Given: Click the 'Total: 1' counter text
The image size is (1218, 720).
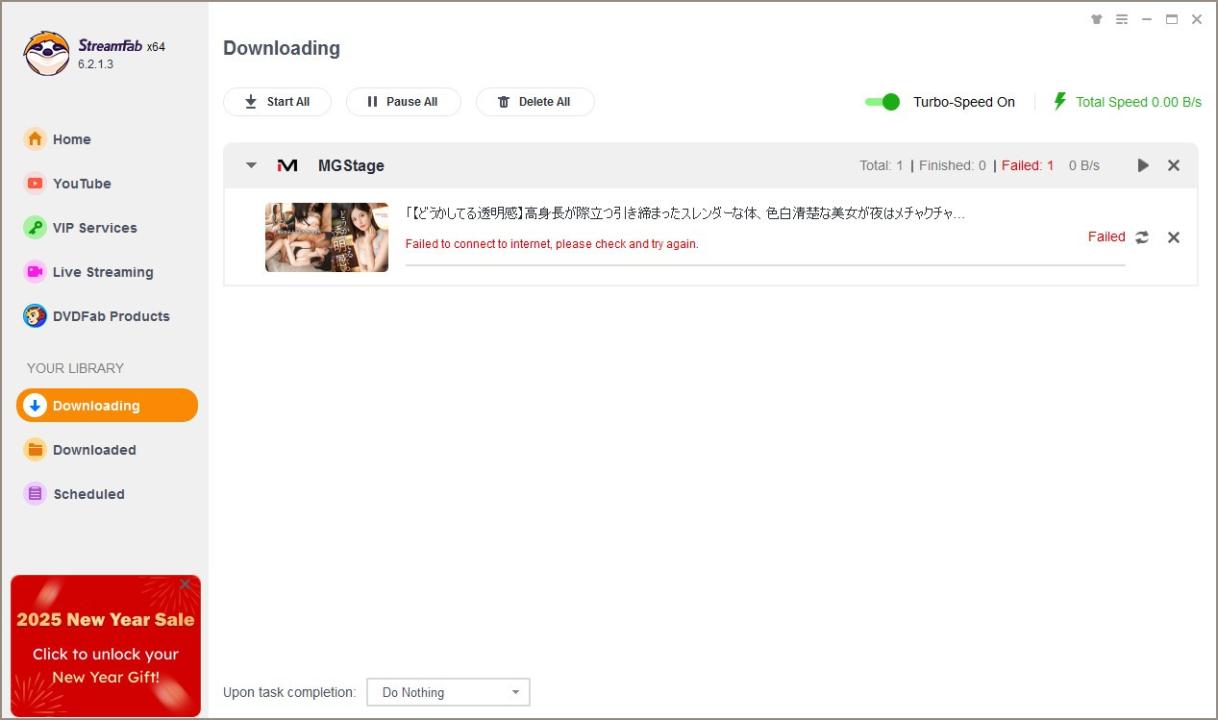Looking at the screenshot, I should pyautogui.click(x=881, y=166).
